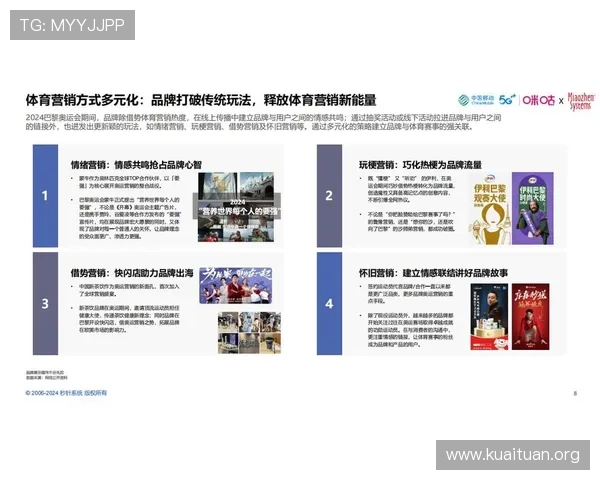Click bullet starting 中国新茶饮作为奥运营销的新面孔

coord(126,290)
